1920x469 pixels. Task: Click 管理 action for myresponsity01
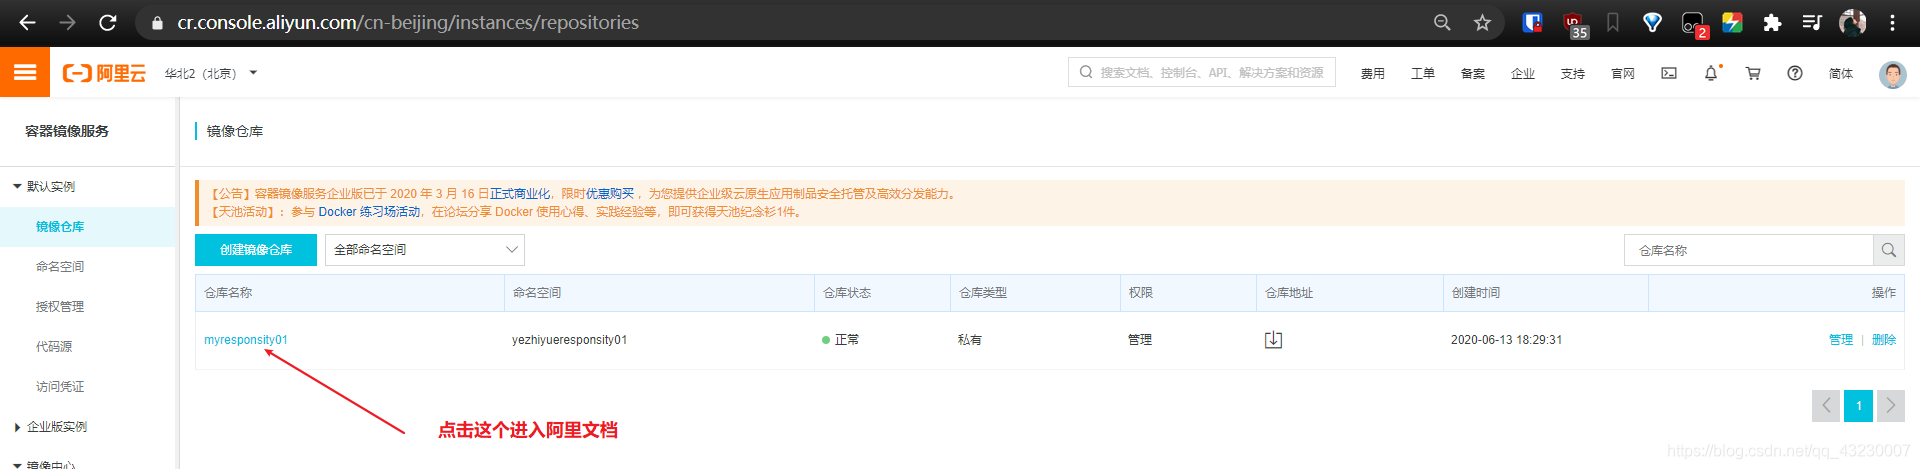pos(1841,340)
